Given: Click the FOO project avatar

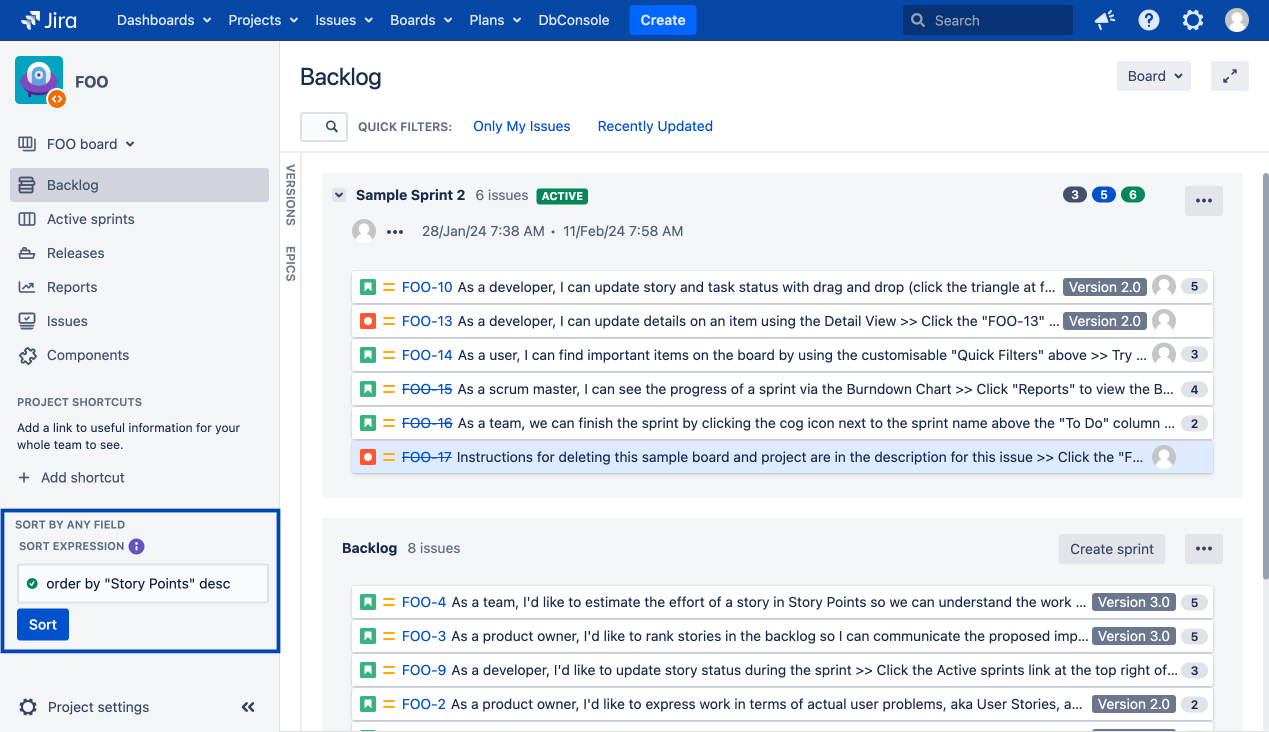Looking at the screenshot, I should [39, 80].
